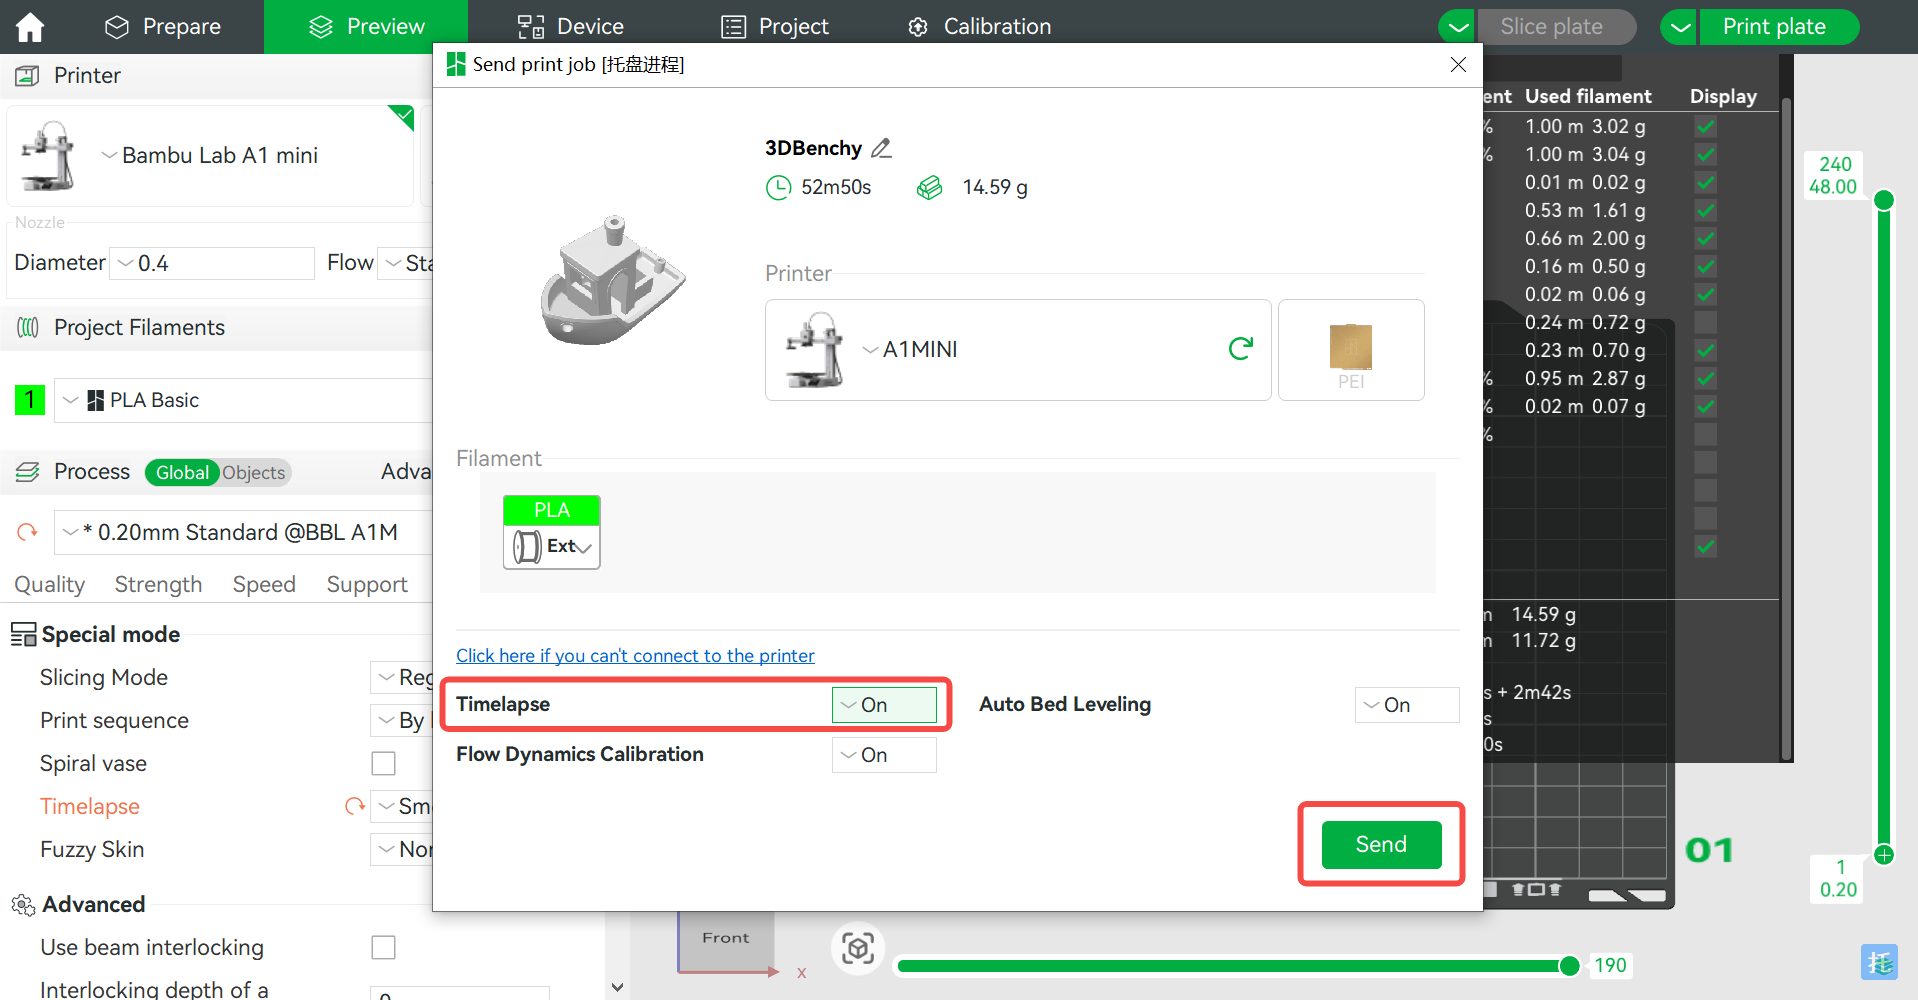1918x1000 pixels.
Task: Switch to the Device tab
Action: click(570, 27)
